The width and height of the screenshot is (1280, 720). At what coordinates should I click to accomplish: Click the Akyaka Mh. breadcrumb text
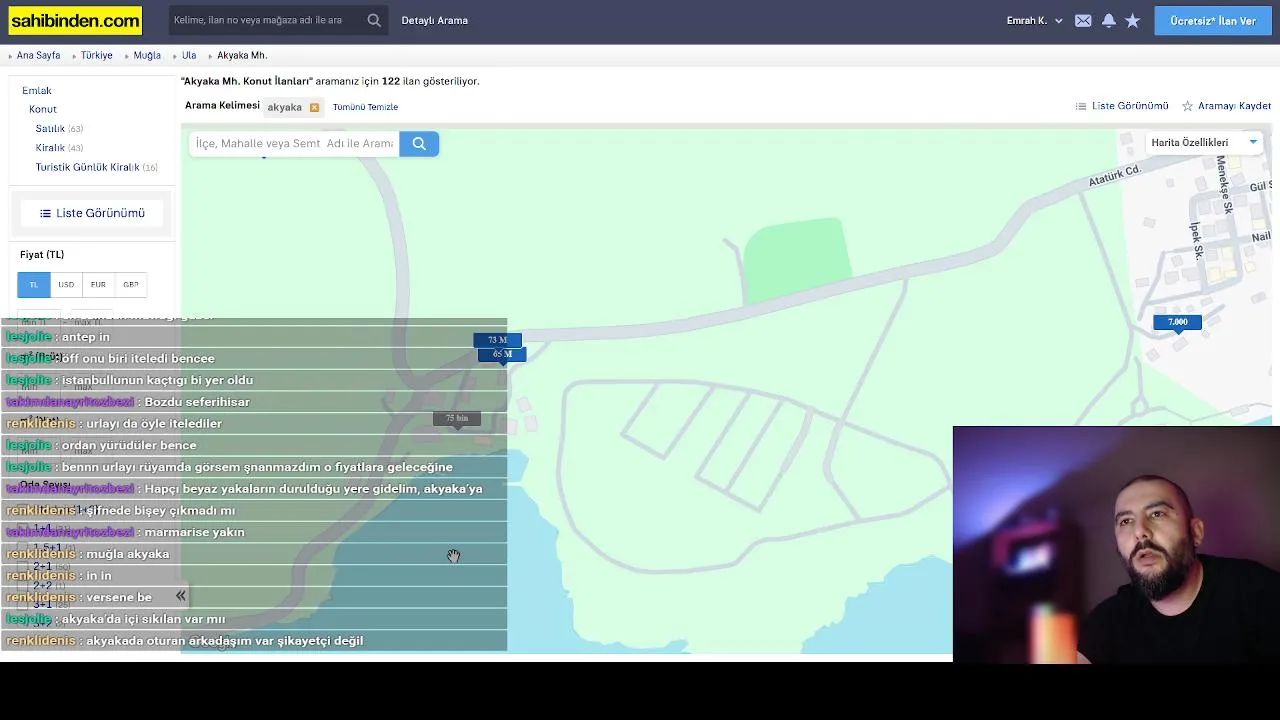pos(242,55)
